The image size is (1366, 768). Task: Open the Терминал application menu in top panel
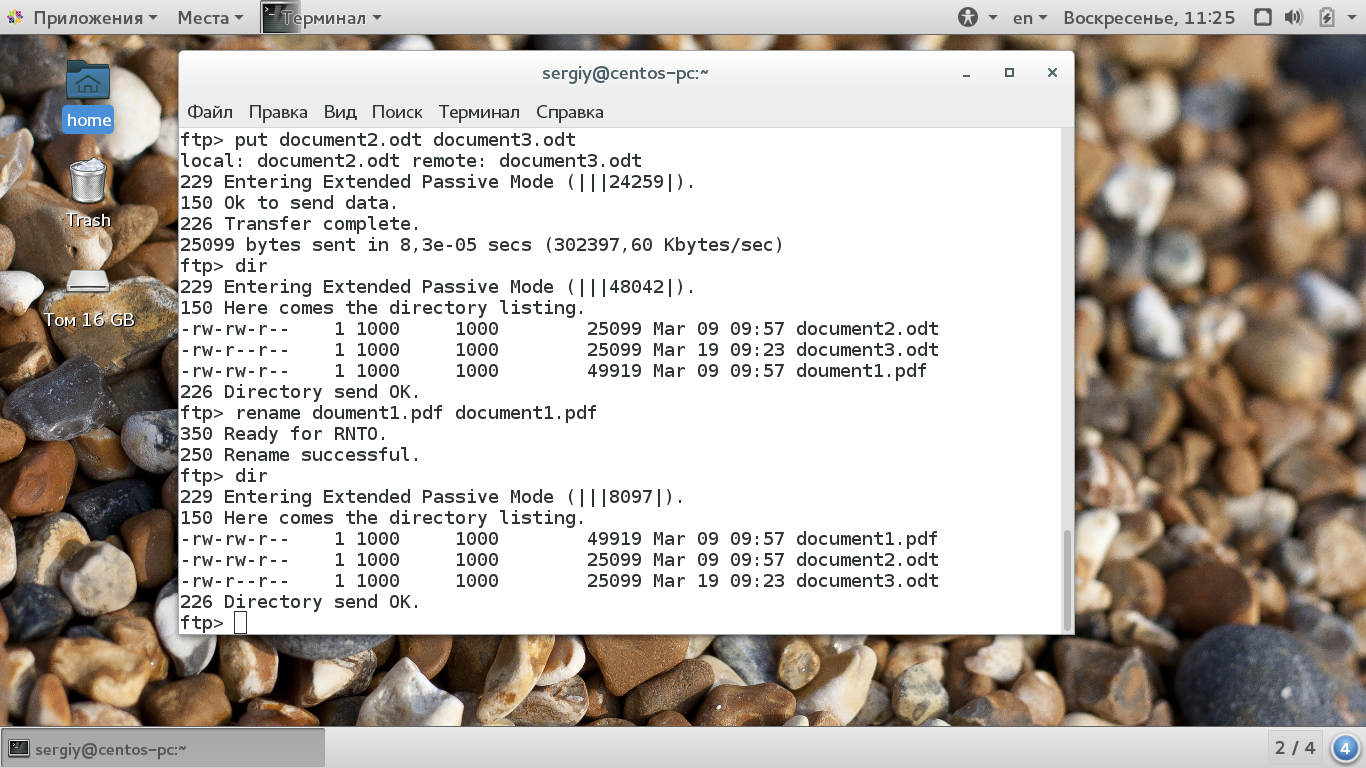[322, 17]
